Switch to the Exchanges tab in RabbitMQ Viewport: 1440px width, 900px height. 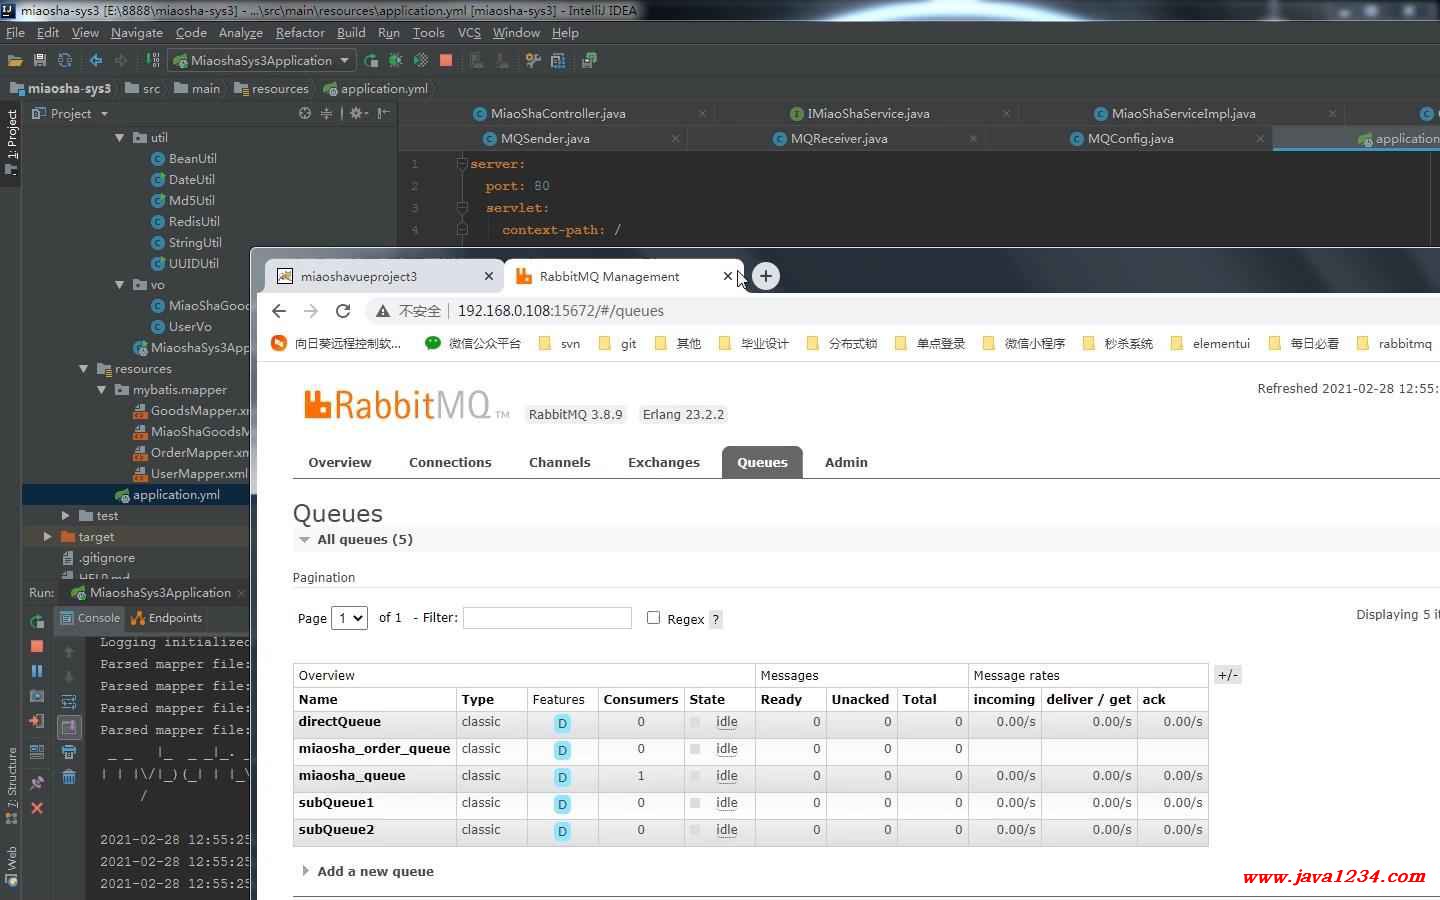tap(664, 462)
